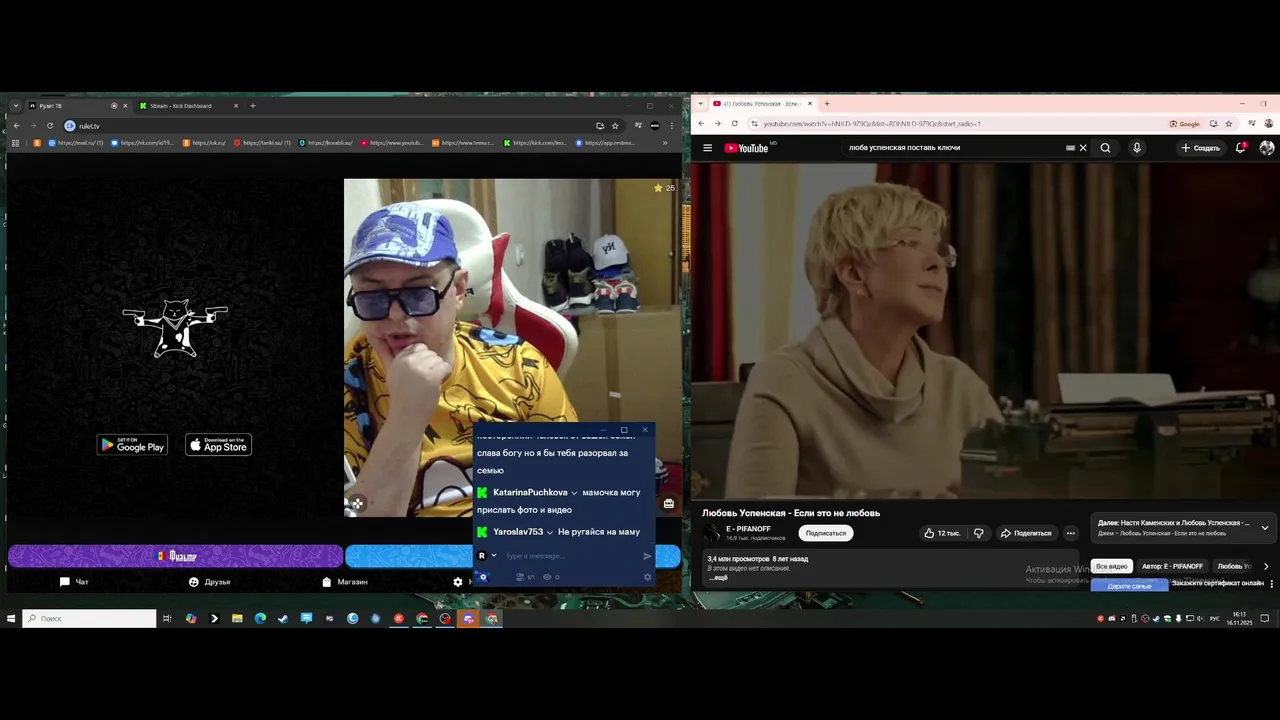
Task: Click the Type a message chat field
Action: coord(570,556)
